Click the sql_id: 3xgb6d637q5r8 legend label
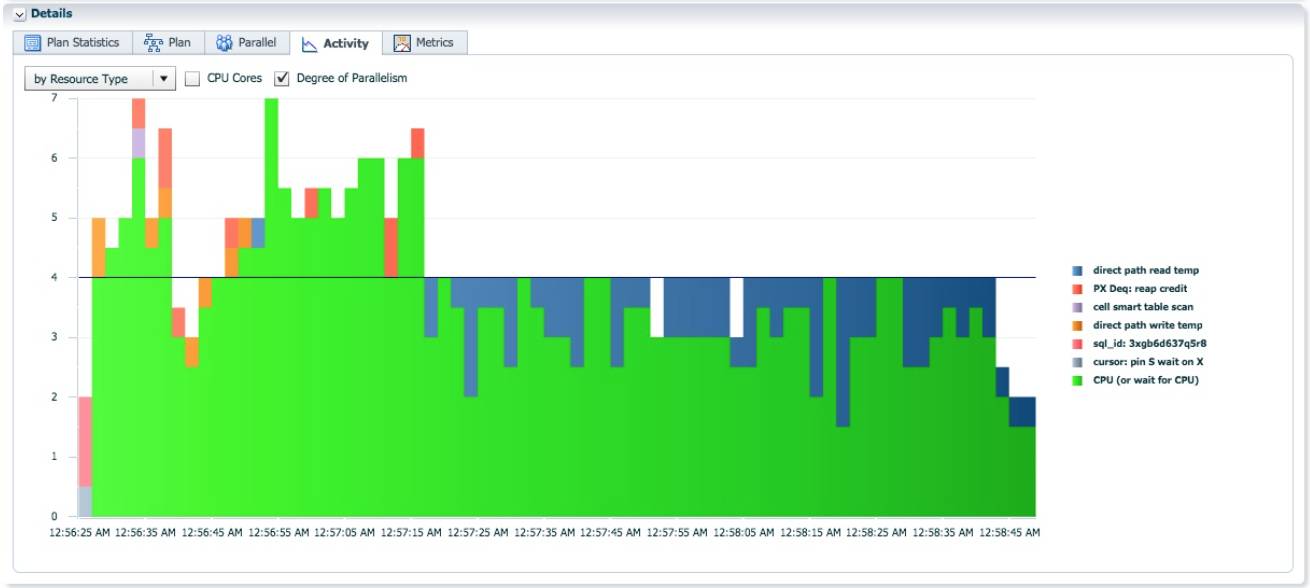 point(1149,343)
